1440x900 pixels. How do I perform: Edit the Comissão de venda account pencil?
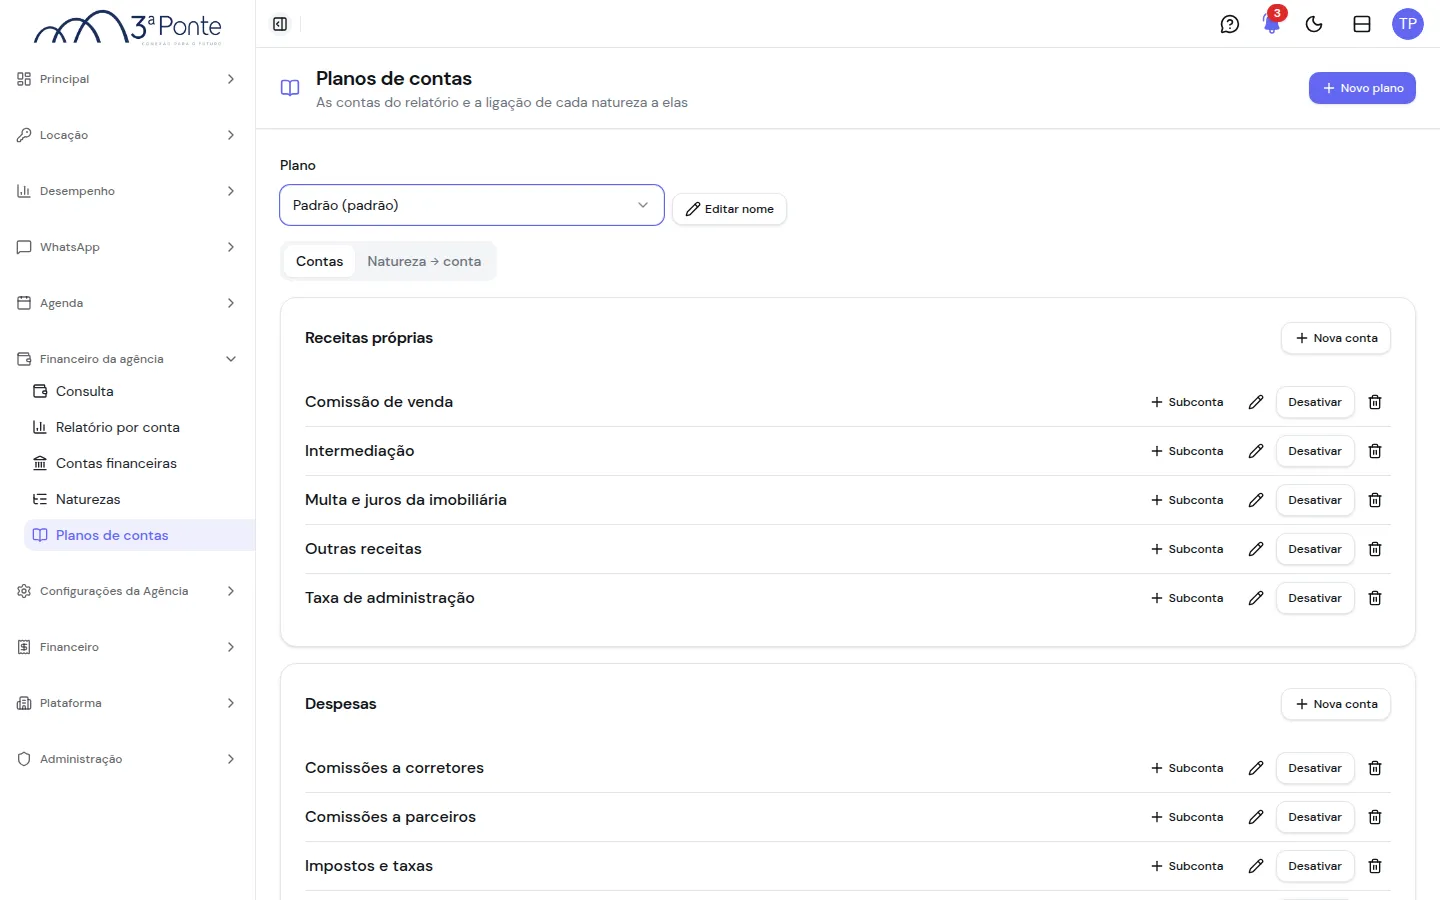tap(1256, 402)
